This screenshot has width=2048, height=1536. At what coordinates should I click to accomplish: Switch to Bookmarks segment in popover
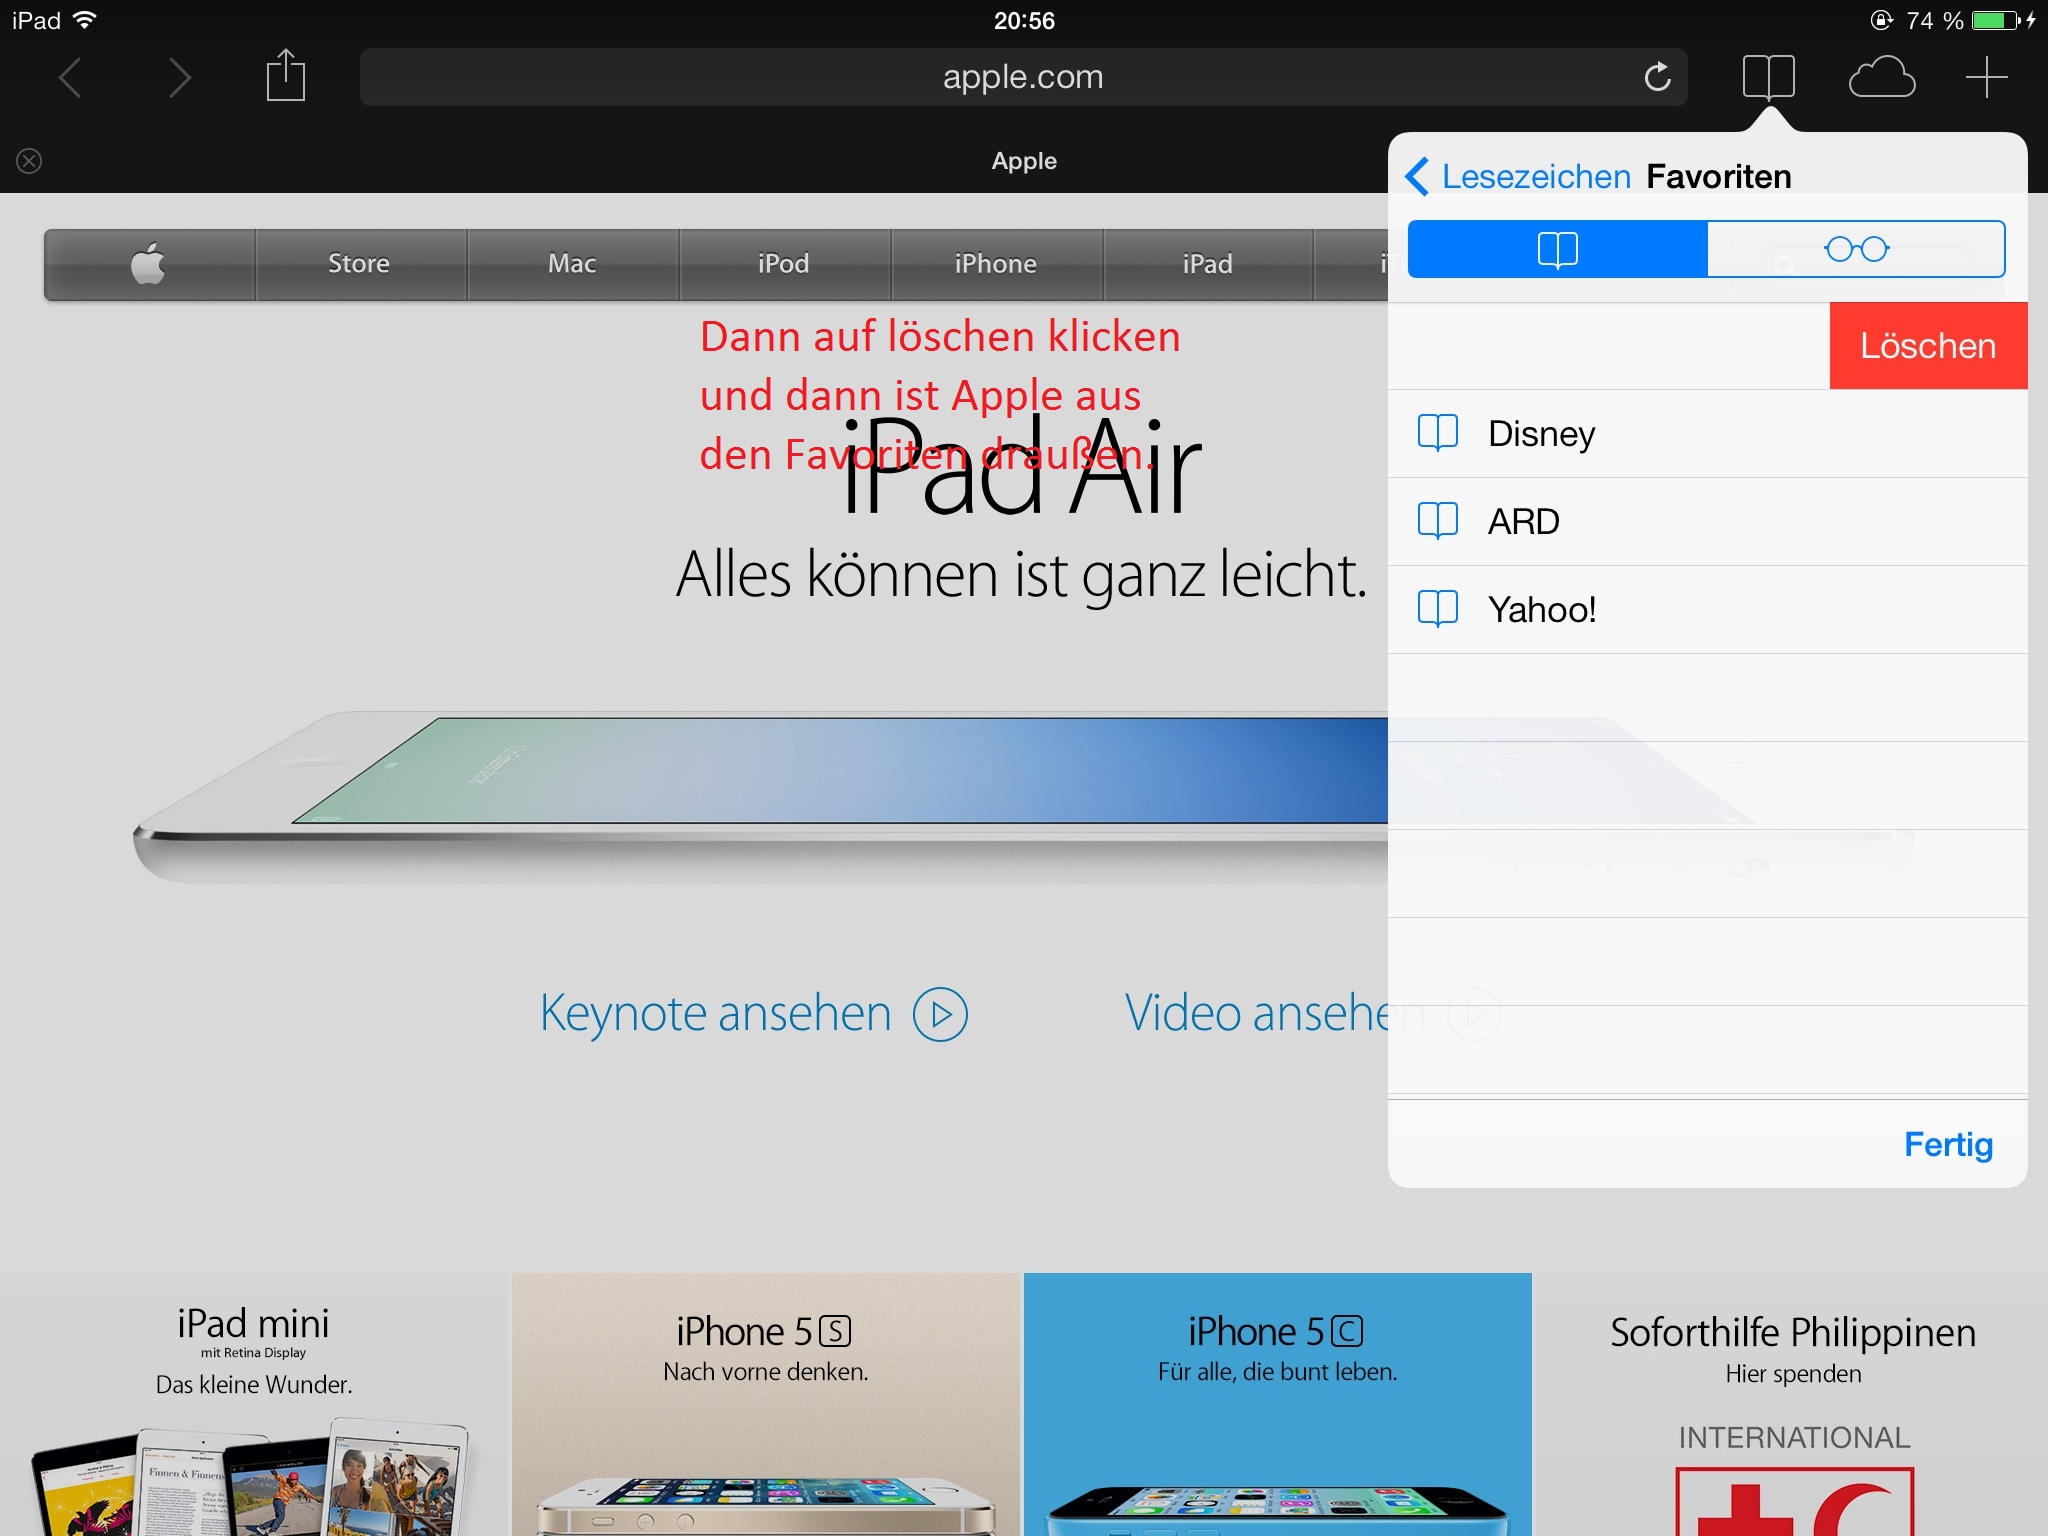coord(1557,249)
